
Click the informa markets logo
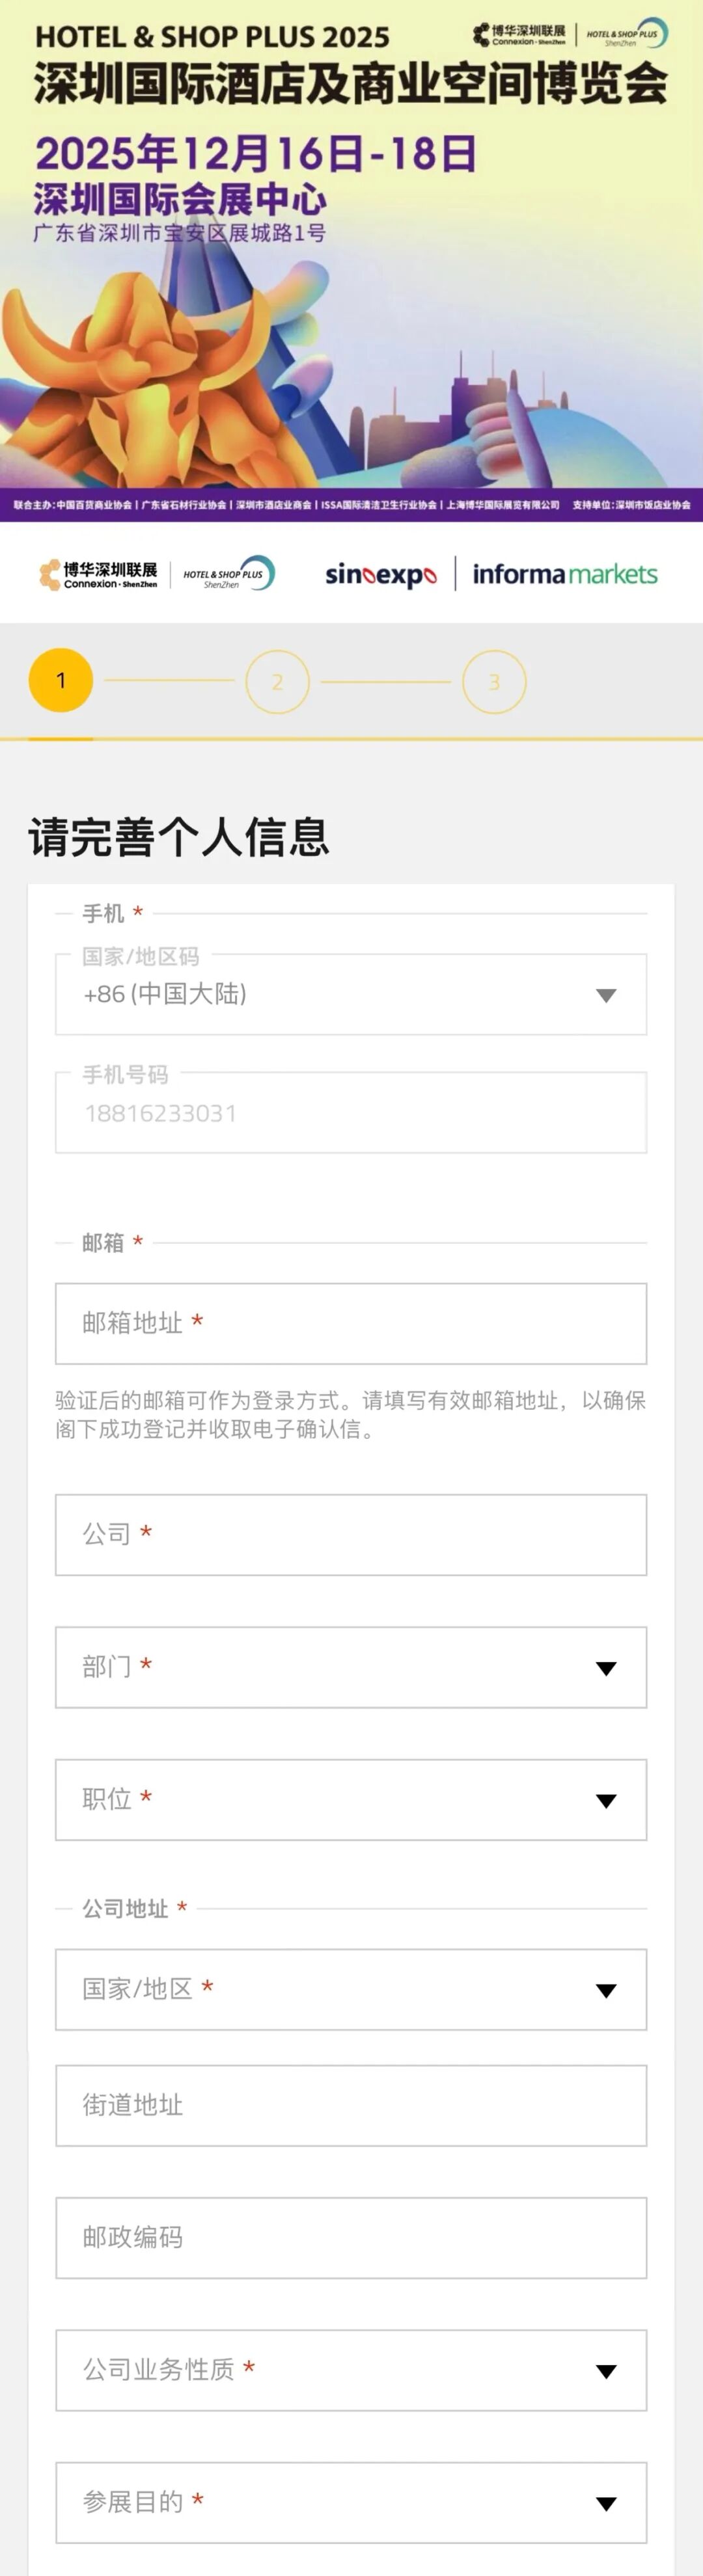564,574
